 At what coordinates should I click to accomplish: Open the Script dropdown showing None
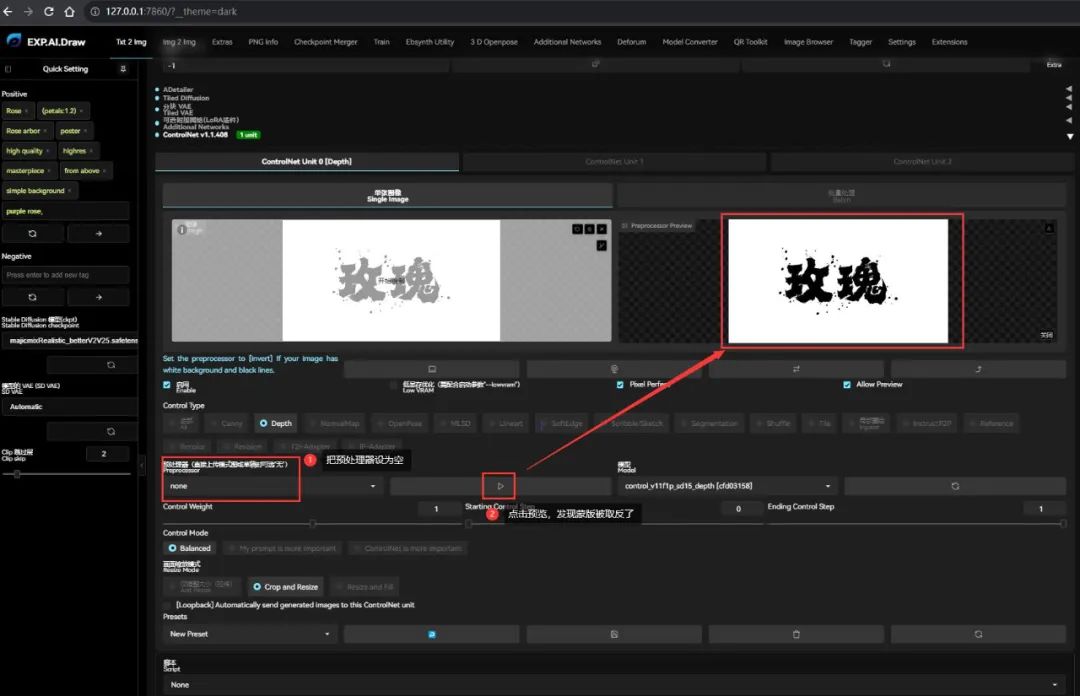click(614, 685)
